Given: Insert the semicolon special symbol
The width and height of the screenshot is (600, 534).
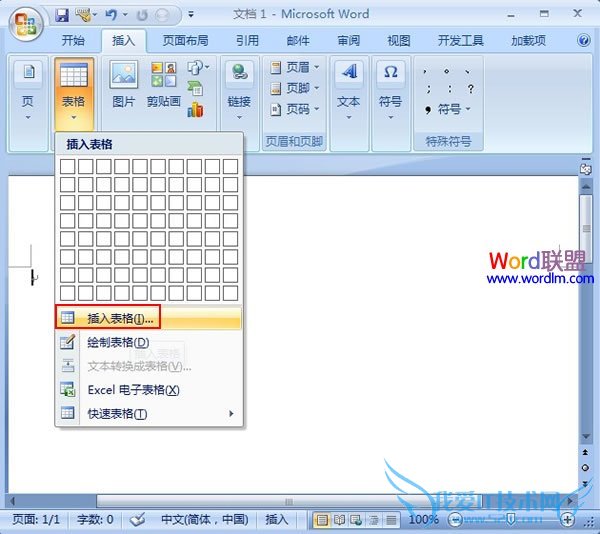Looking at the screenshot, I should 428,89.
